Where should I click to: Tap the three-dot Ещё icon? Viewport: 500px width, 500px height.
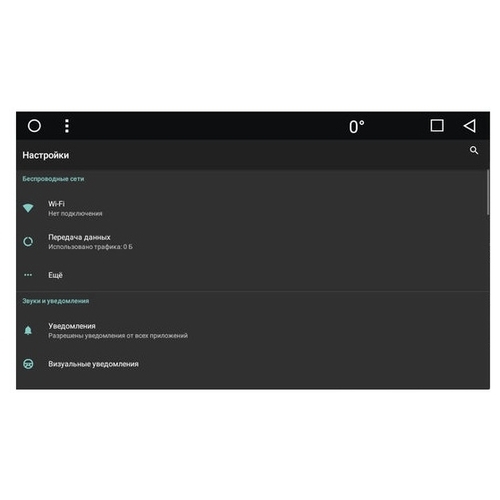28,275
